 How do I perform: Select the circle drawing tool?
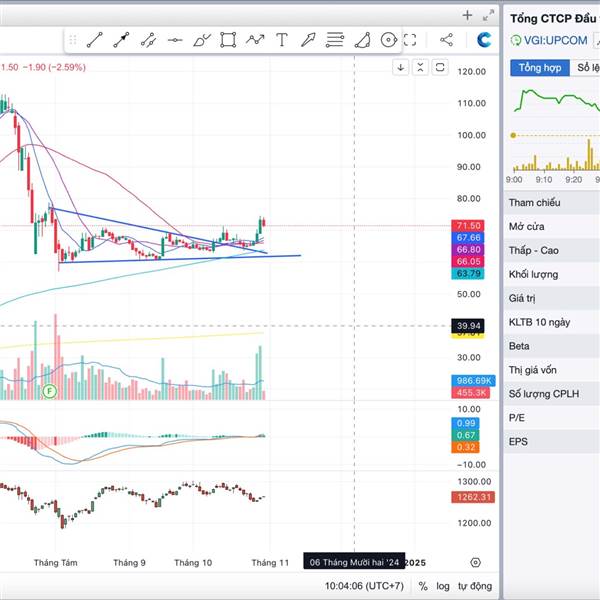point(389,40)
